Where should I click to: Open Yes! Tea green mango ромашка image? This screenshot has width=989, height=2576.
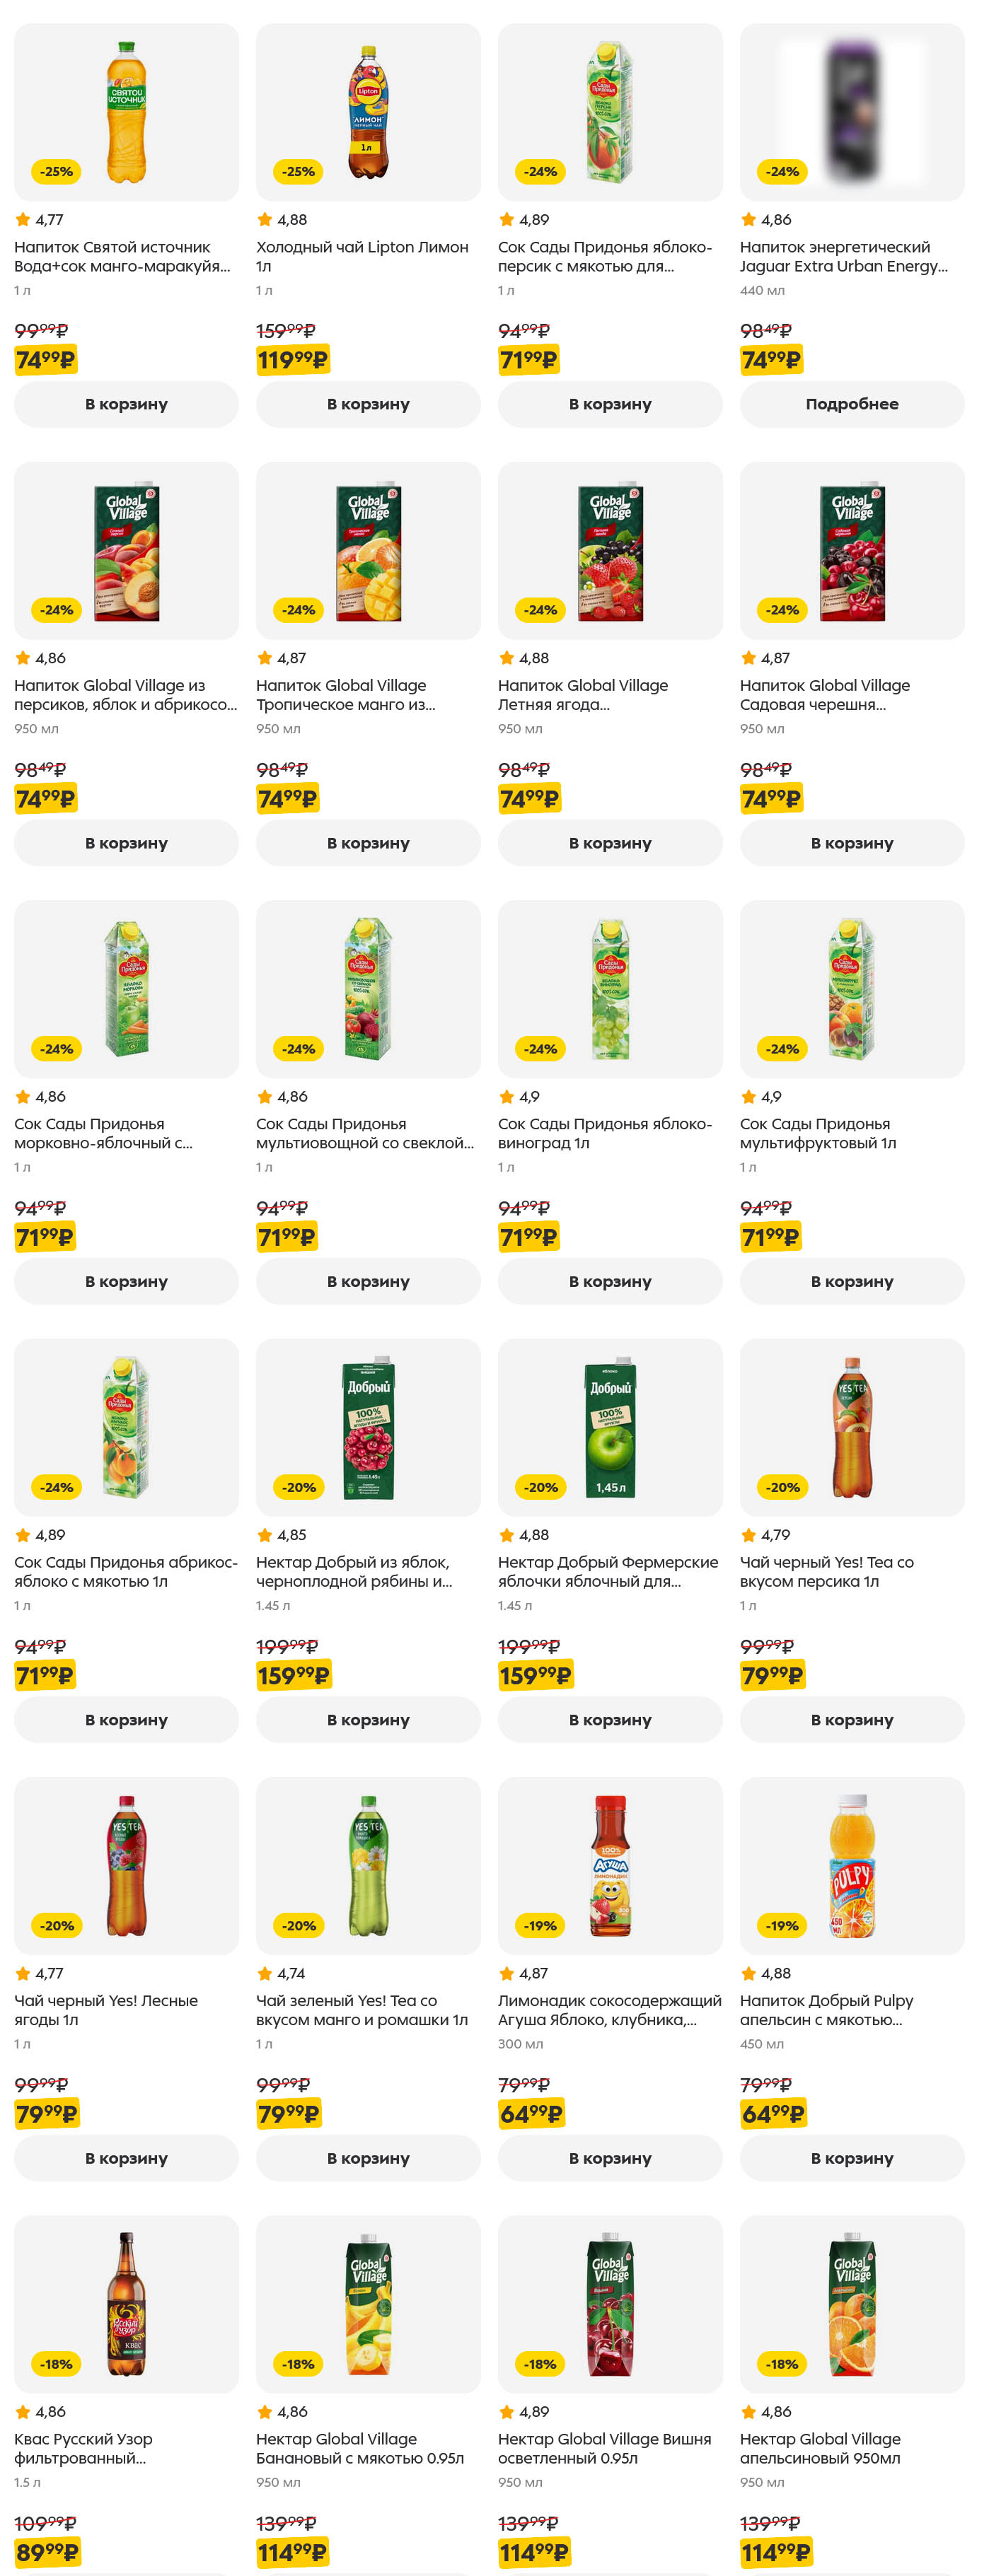[368, 1865]
